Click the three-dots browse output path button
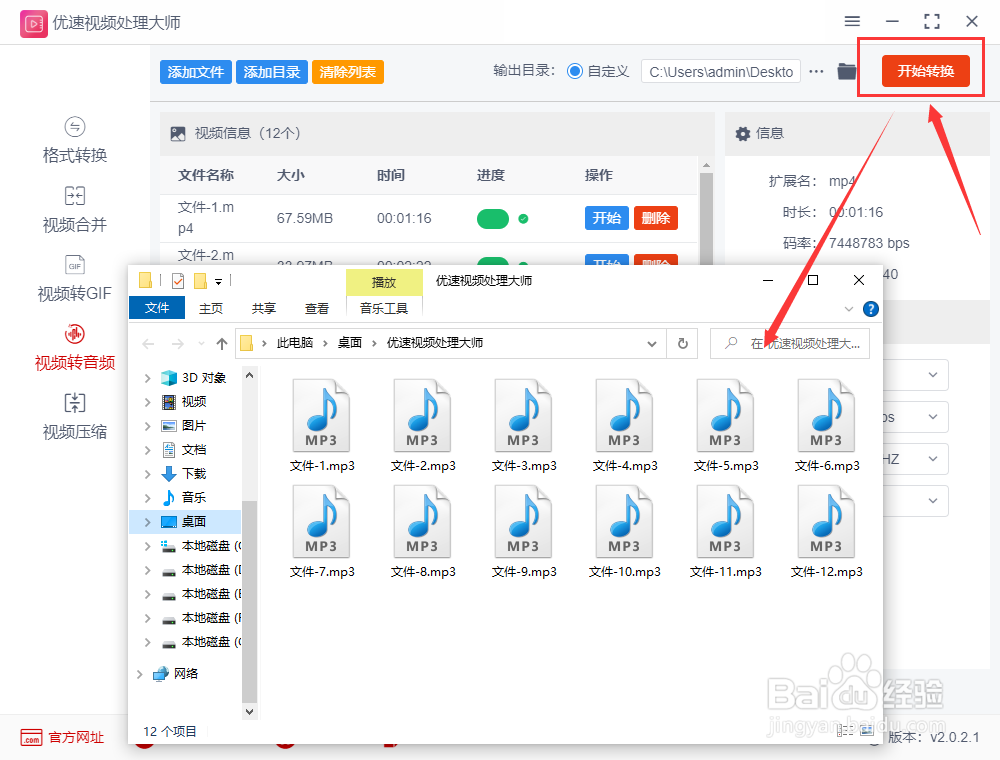This screenshot has height=760, width=1000. [x=816, y=71]
